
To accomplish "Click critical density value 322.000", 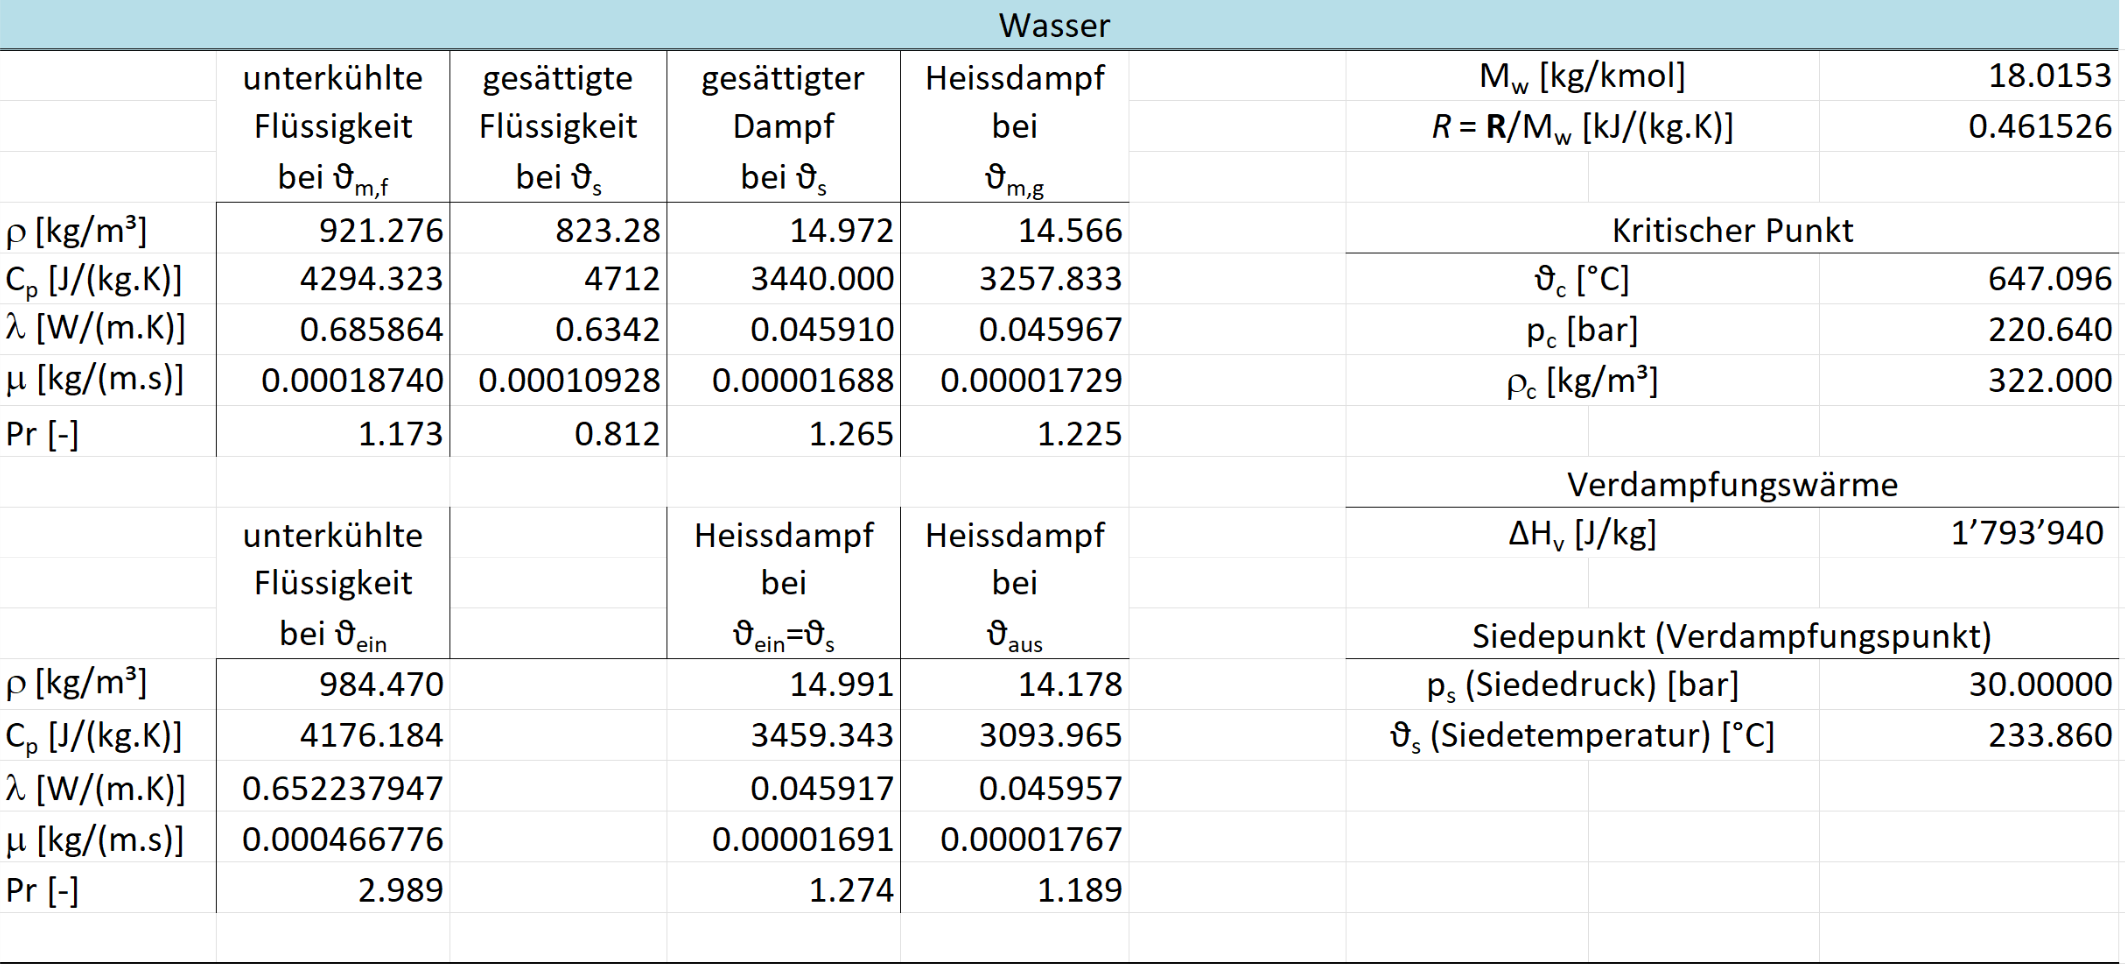I will [2049, 381].
